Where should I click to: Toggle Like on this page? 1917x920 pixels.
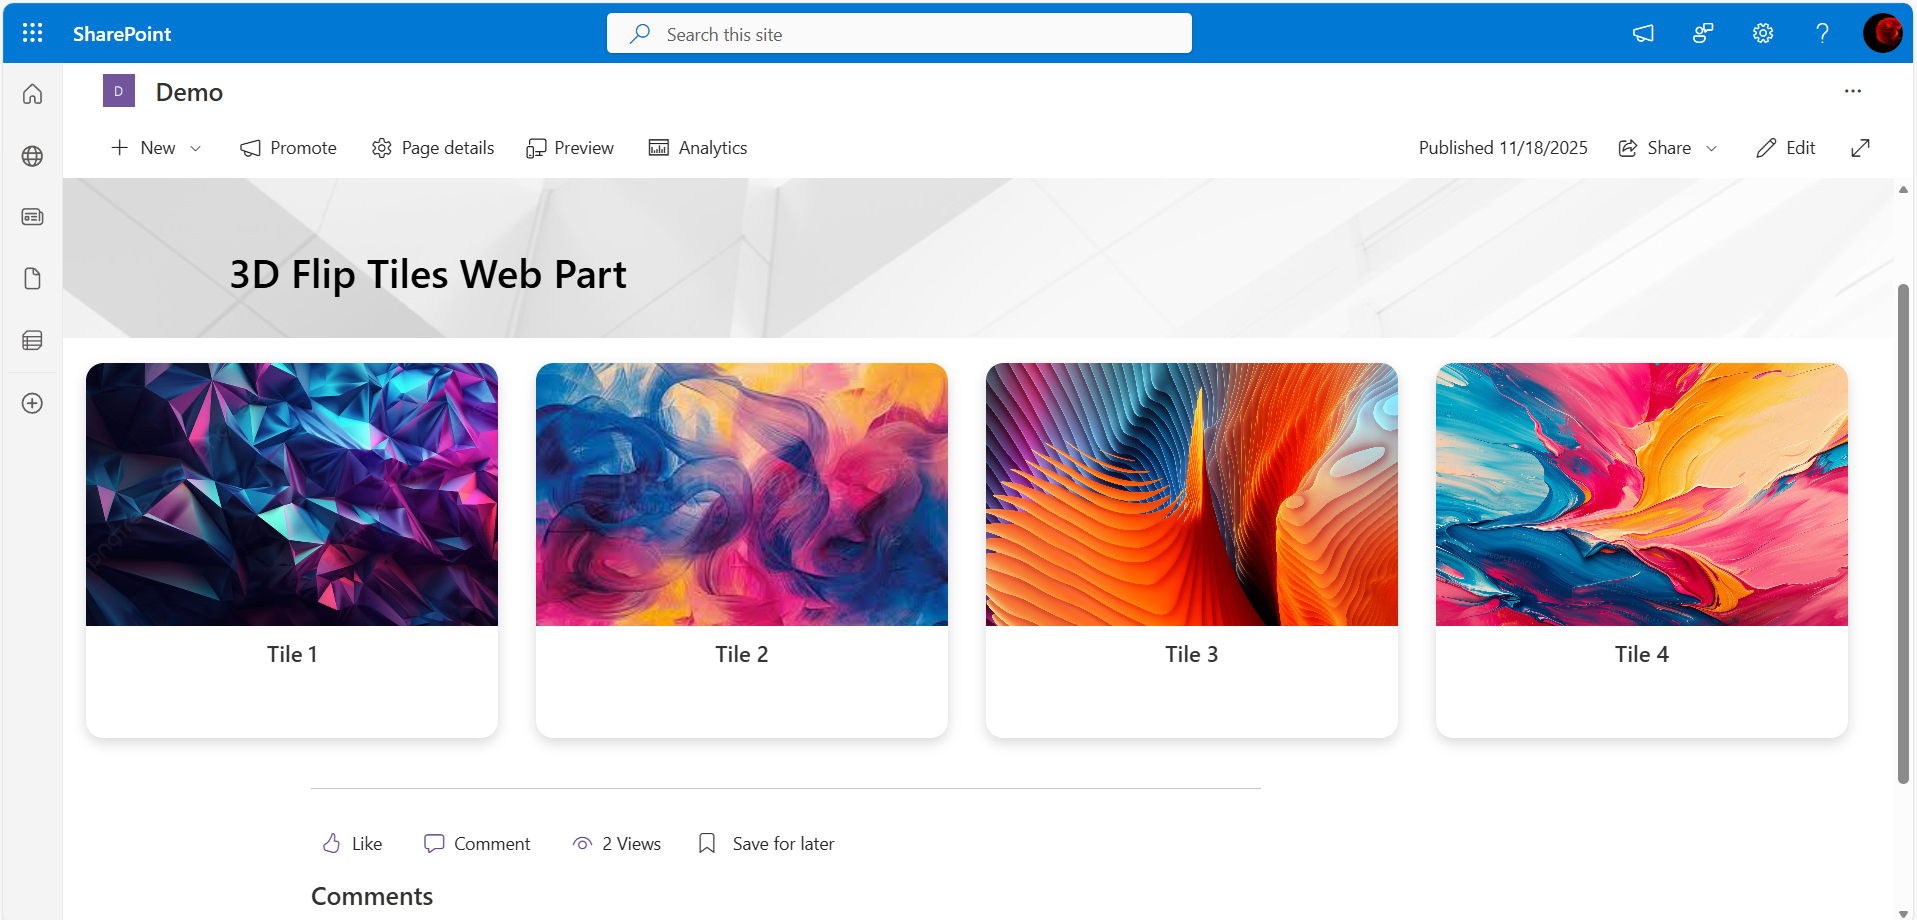click(352, 844)
